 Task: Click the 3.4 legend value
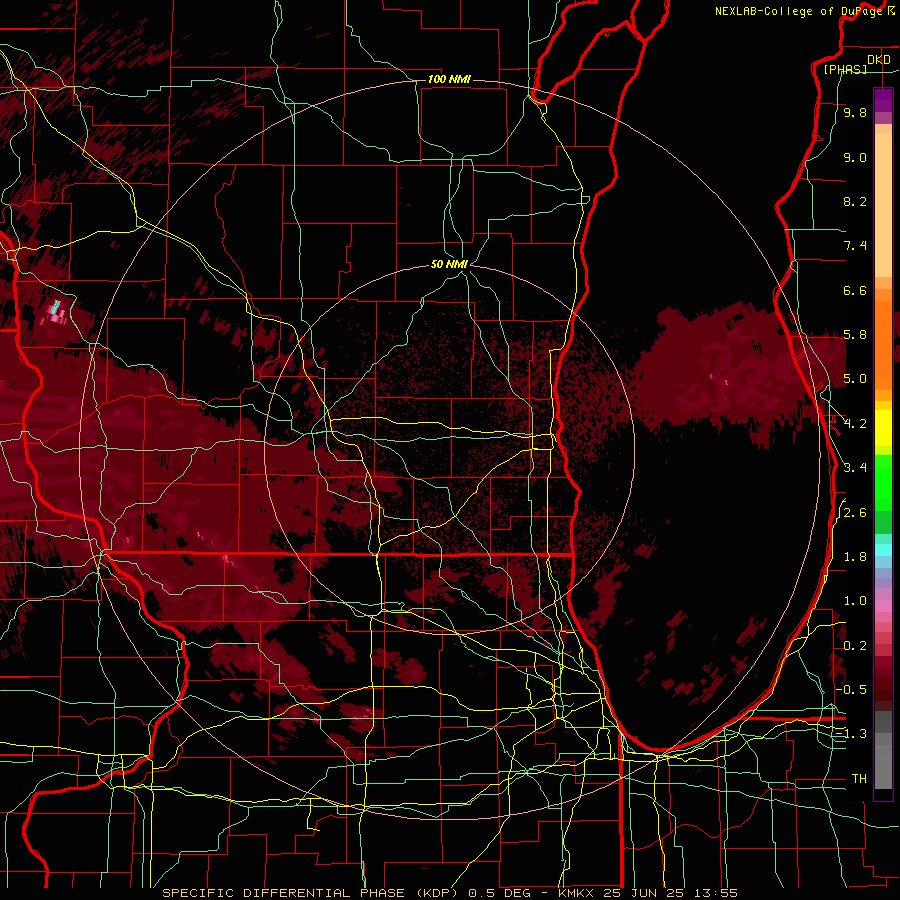point(855,467)
